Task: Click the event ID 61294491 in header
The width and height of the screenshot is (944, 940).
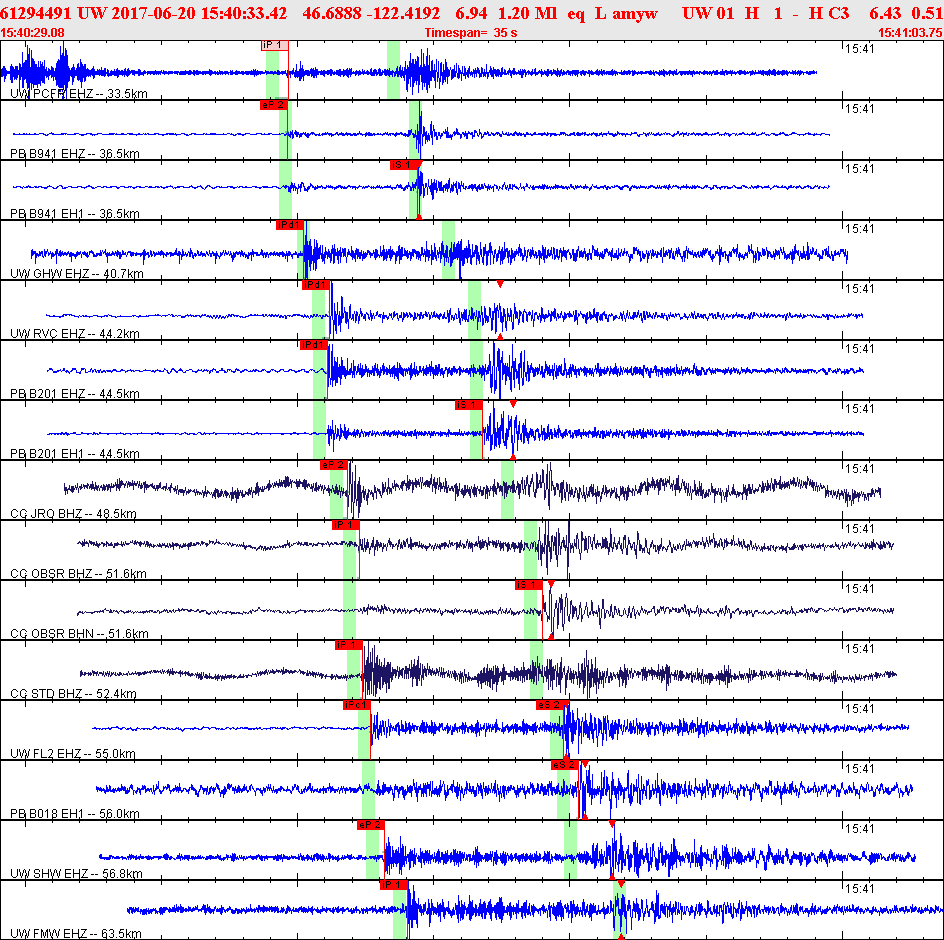Action: click(x=36, y=13)
